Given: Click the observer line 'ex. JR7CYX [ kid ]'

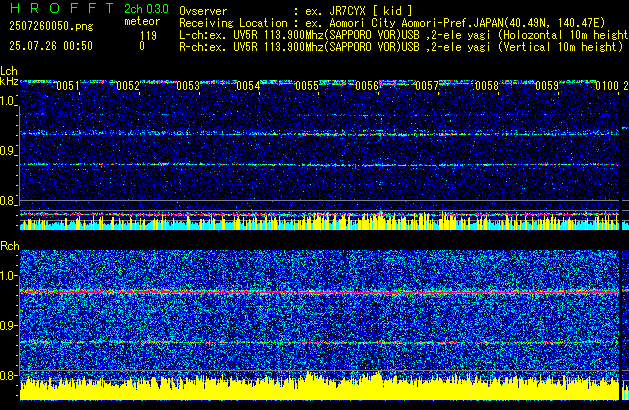Looking at the screenshot, I should (359, 11).
